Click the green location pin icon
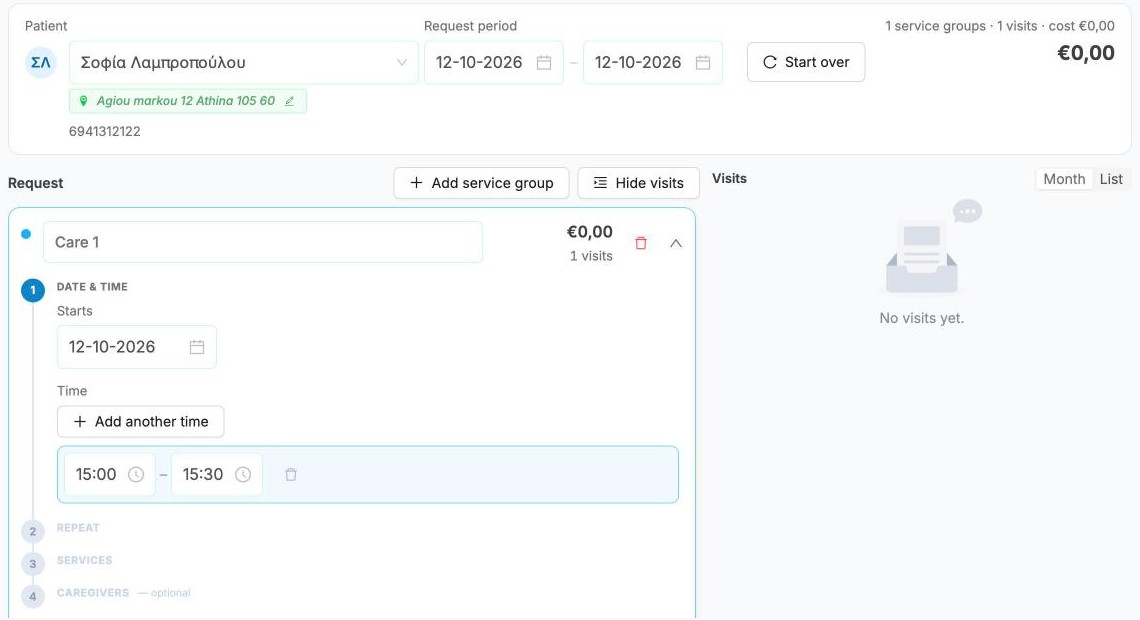This screenshot has width=1140, height=620. pos(83,101)
